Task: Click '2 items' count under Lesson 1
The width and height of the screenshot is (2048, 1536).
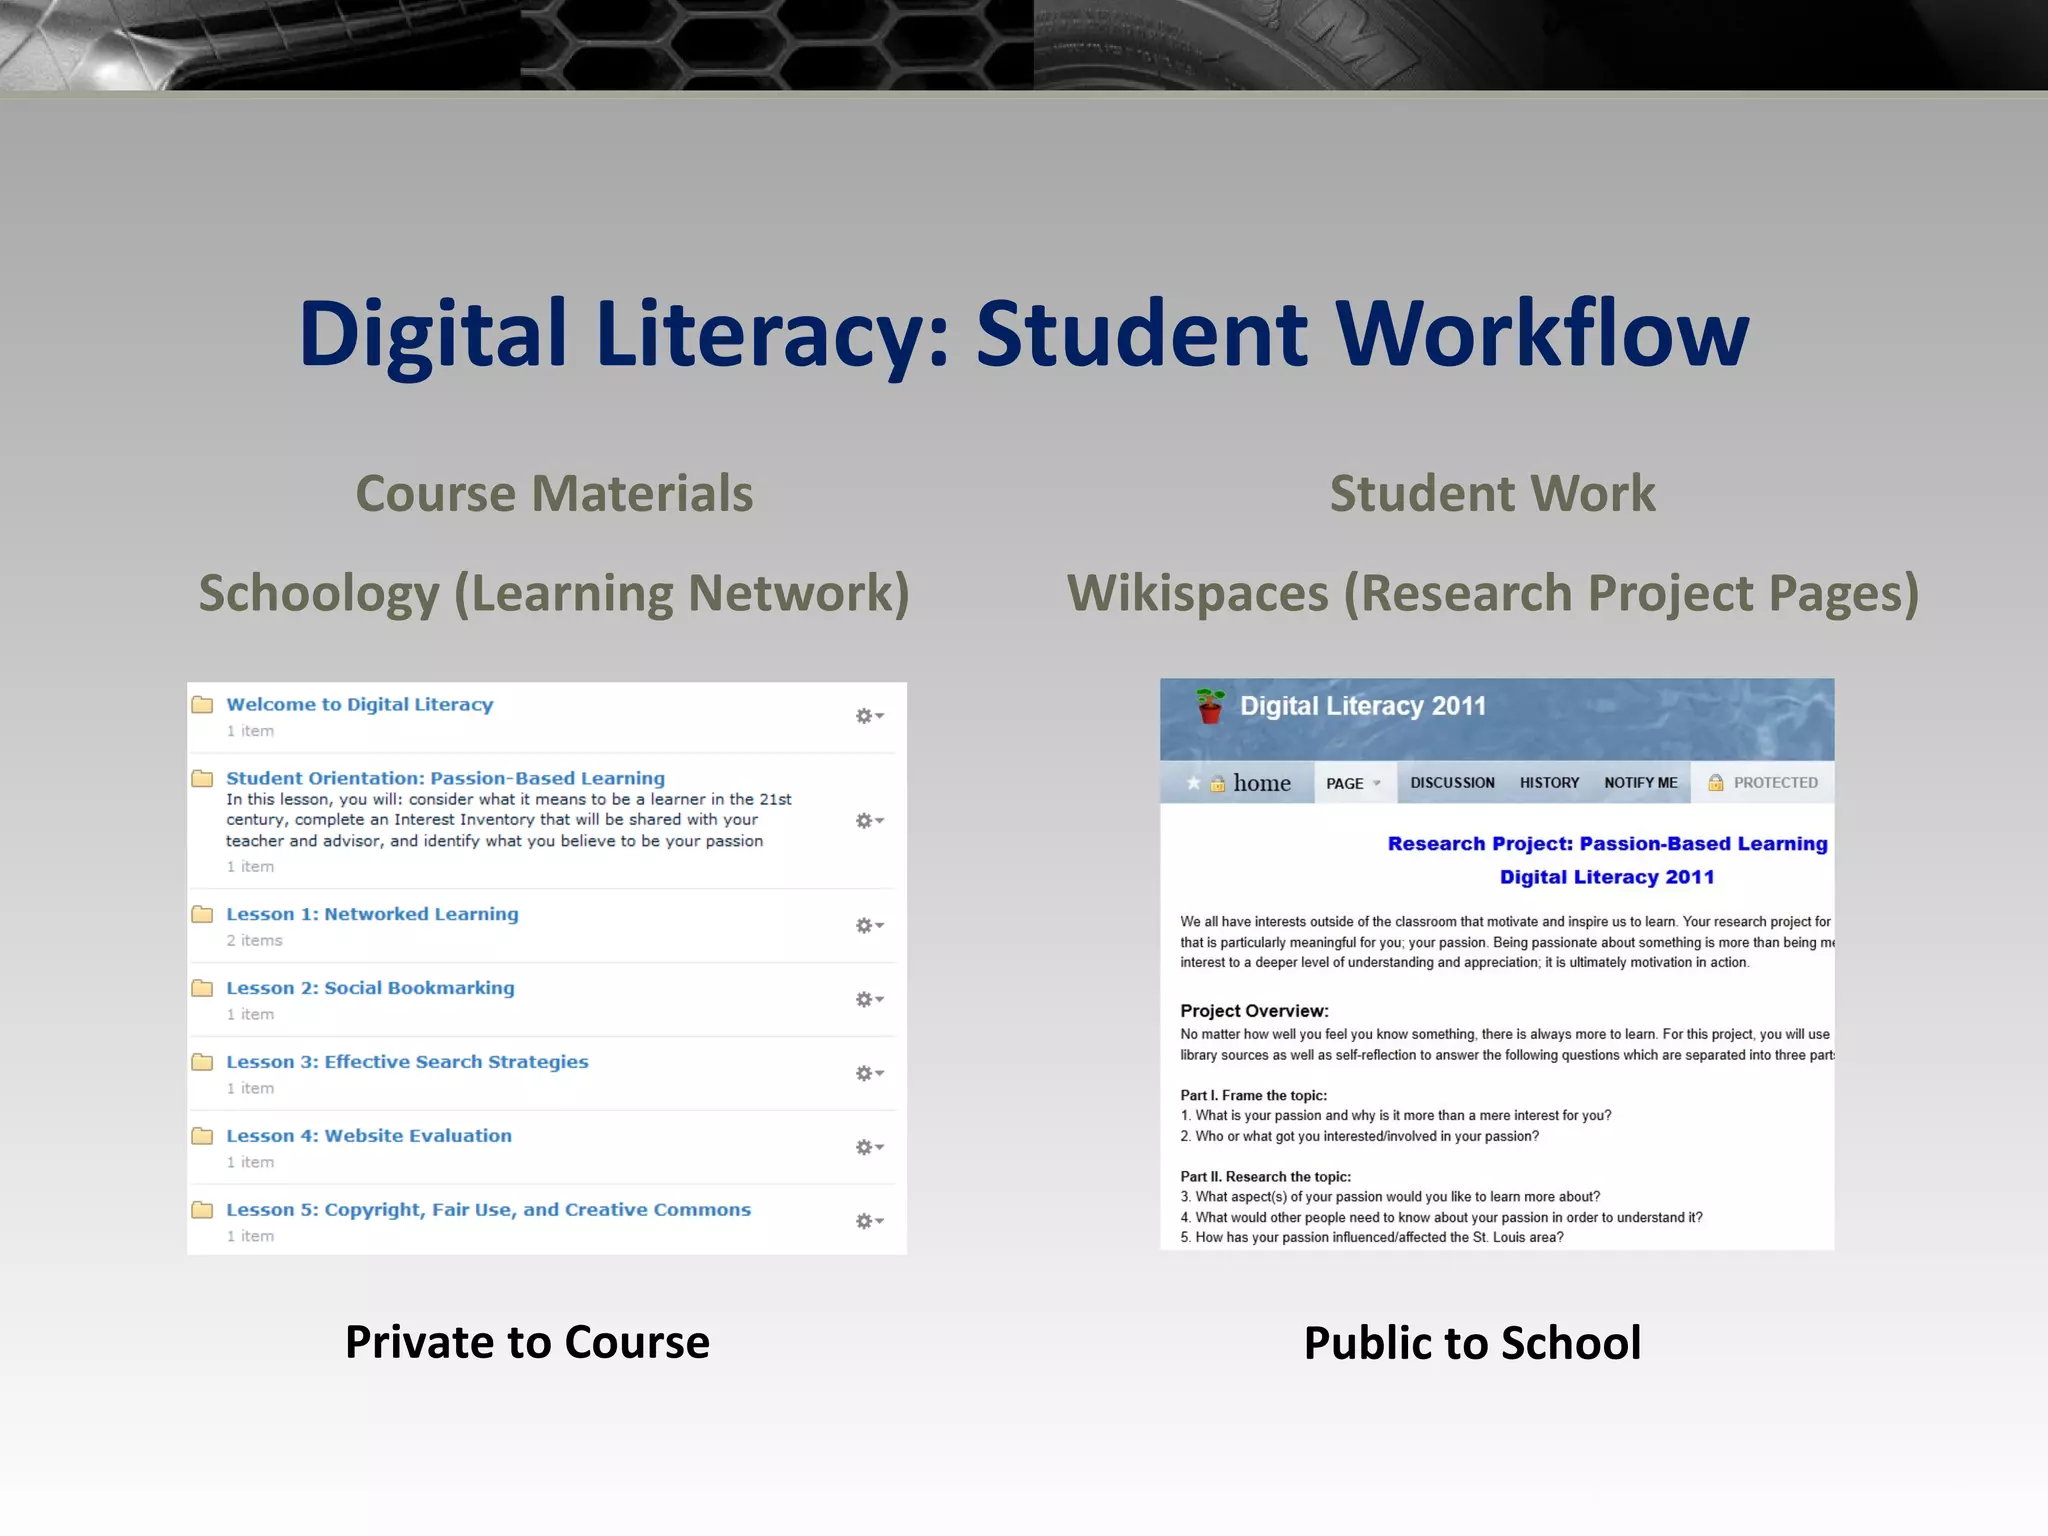Action: click(x=254, y=940)
